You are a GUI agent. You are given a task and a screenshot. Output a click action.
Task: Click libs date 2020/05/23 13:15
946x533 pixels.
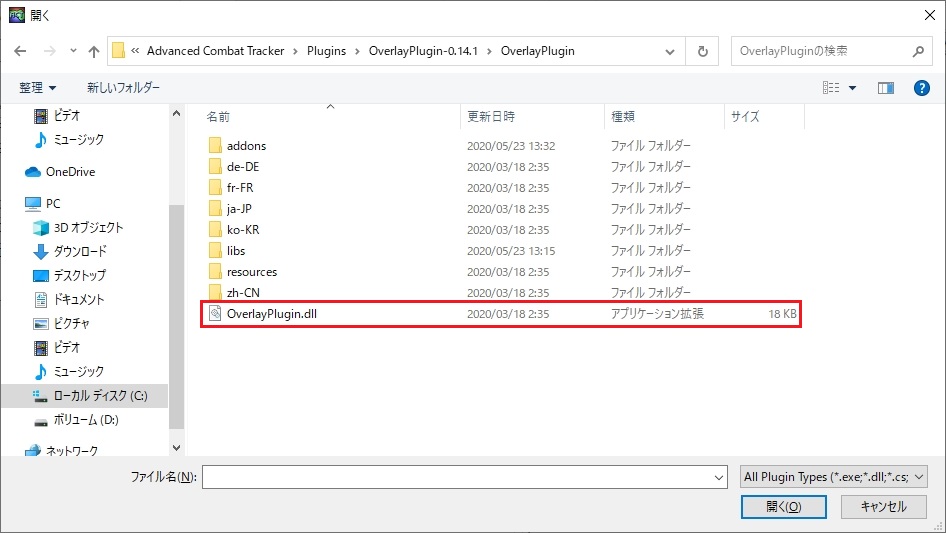click(x=511, y=251)
